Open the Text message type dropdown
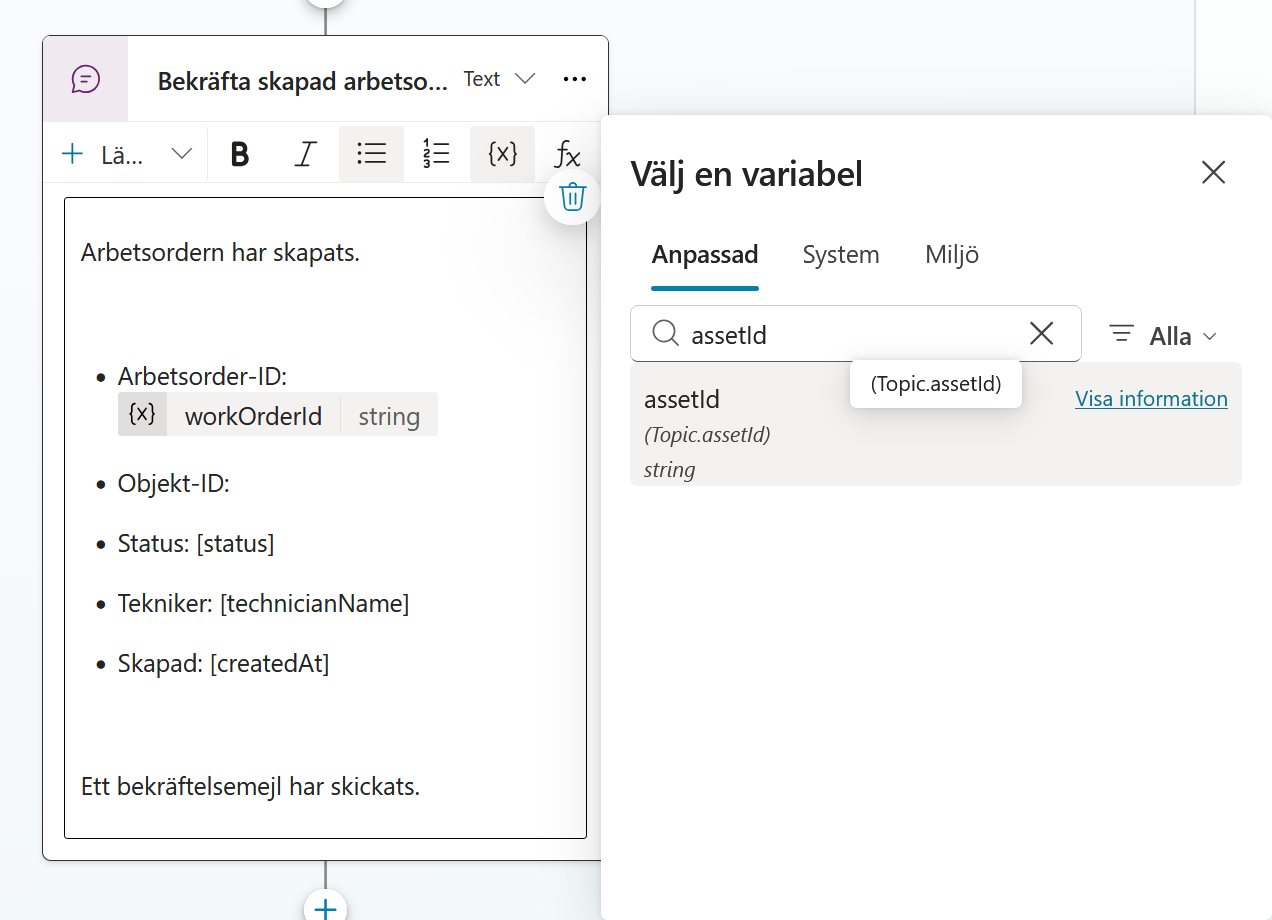The height and width of the screenshot is (920, 1272). click(500, 79)
